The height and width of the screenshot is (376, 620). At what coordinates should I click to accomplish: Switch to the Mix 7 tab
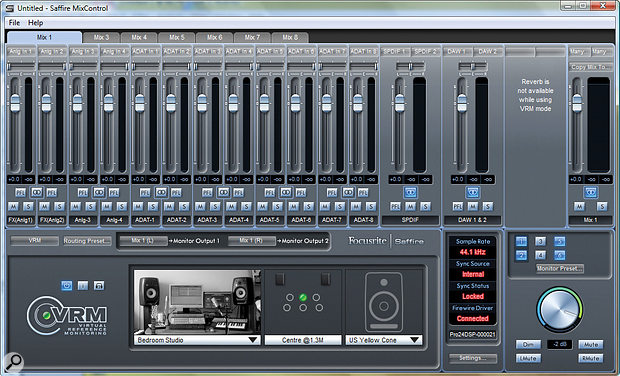tap(252, 38)
